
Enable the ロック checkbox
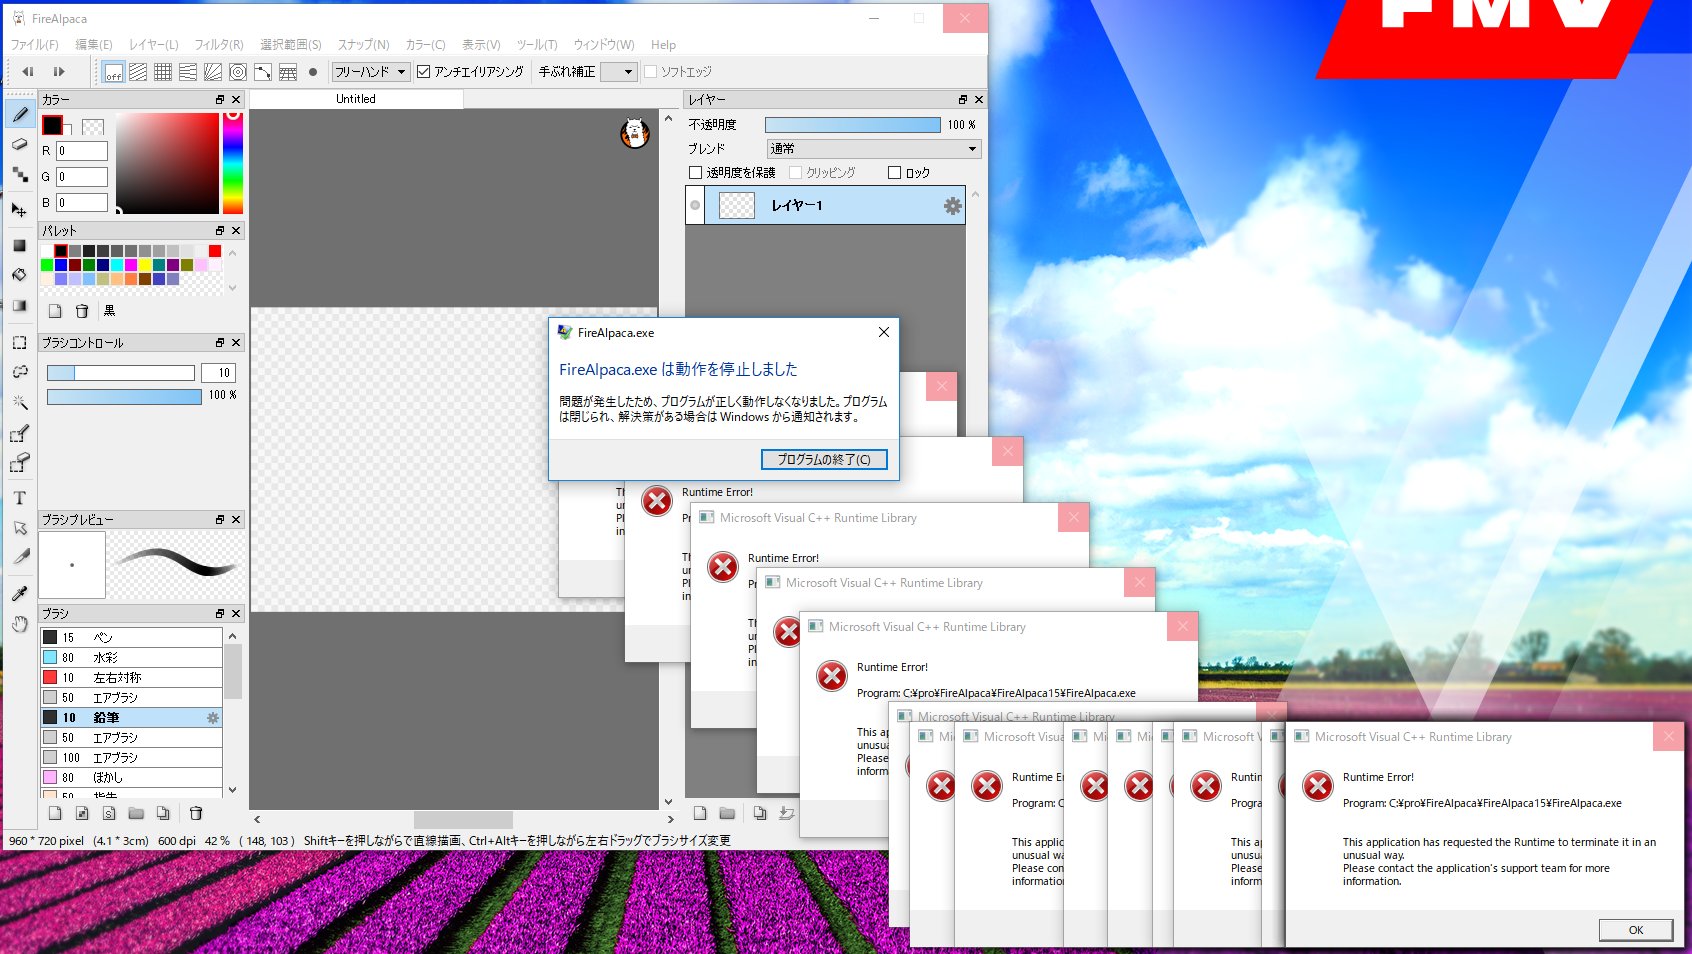pyautogui.click(x=894, y=173)
